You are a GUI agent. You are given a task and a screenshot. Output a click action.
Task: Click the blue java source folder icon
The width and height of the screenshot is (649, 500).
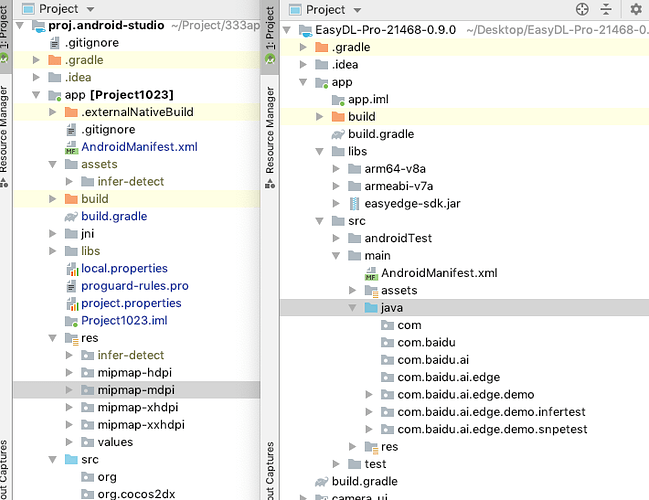pyautogui.click(x=371, y=308)
